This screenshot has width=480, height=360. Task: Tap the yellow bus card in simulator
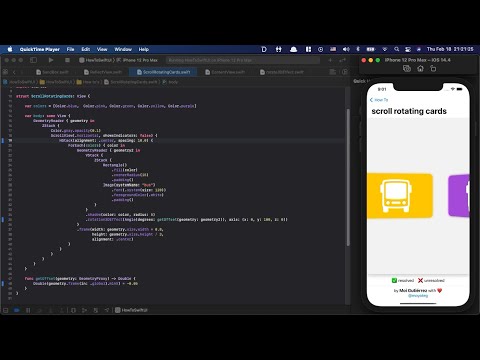click(400, 196)
